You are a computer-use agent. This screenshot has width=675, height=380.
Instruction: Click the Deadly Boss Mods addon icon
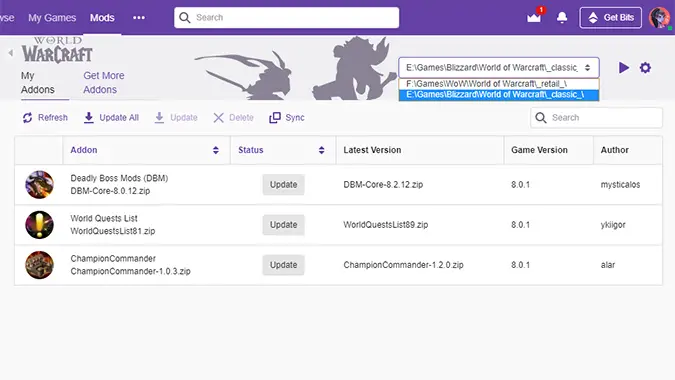pos(39,185)
